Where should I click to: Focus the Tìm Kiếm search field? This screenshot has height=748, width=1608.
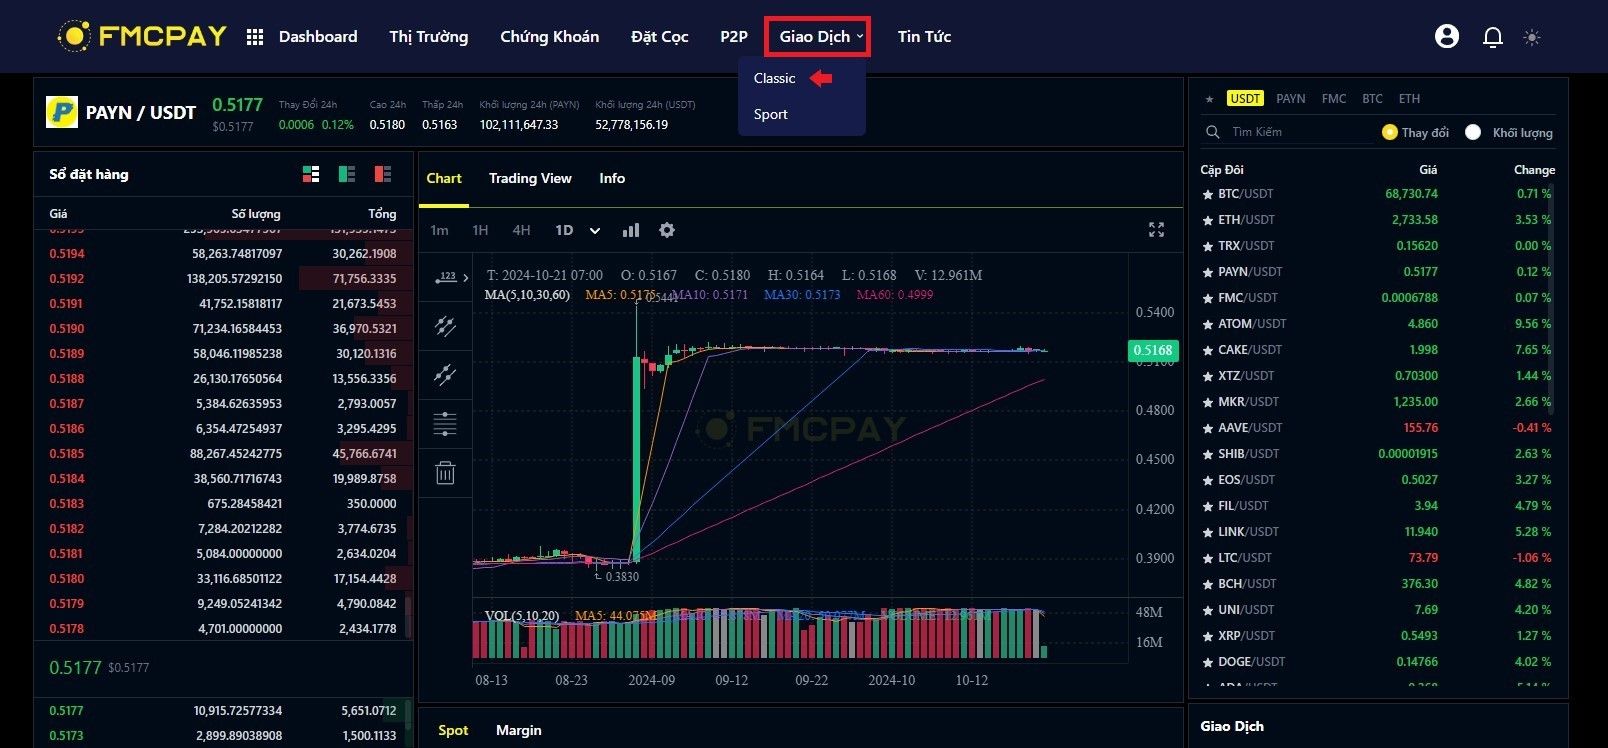(x=1300, y=132)
